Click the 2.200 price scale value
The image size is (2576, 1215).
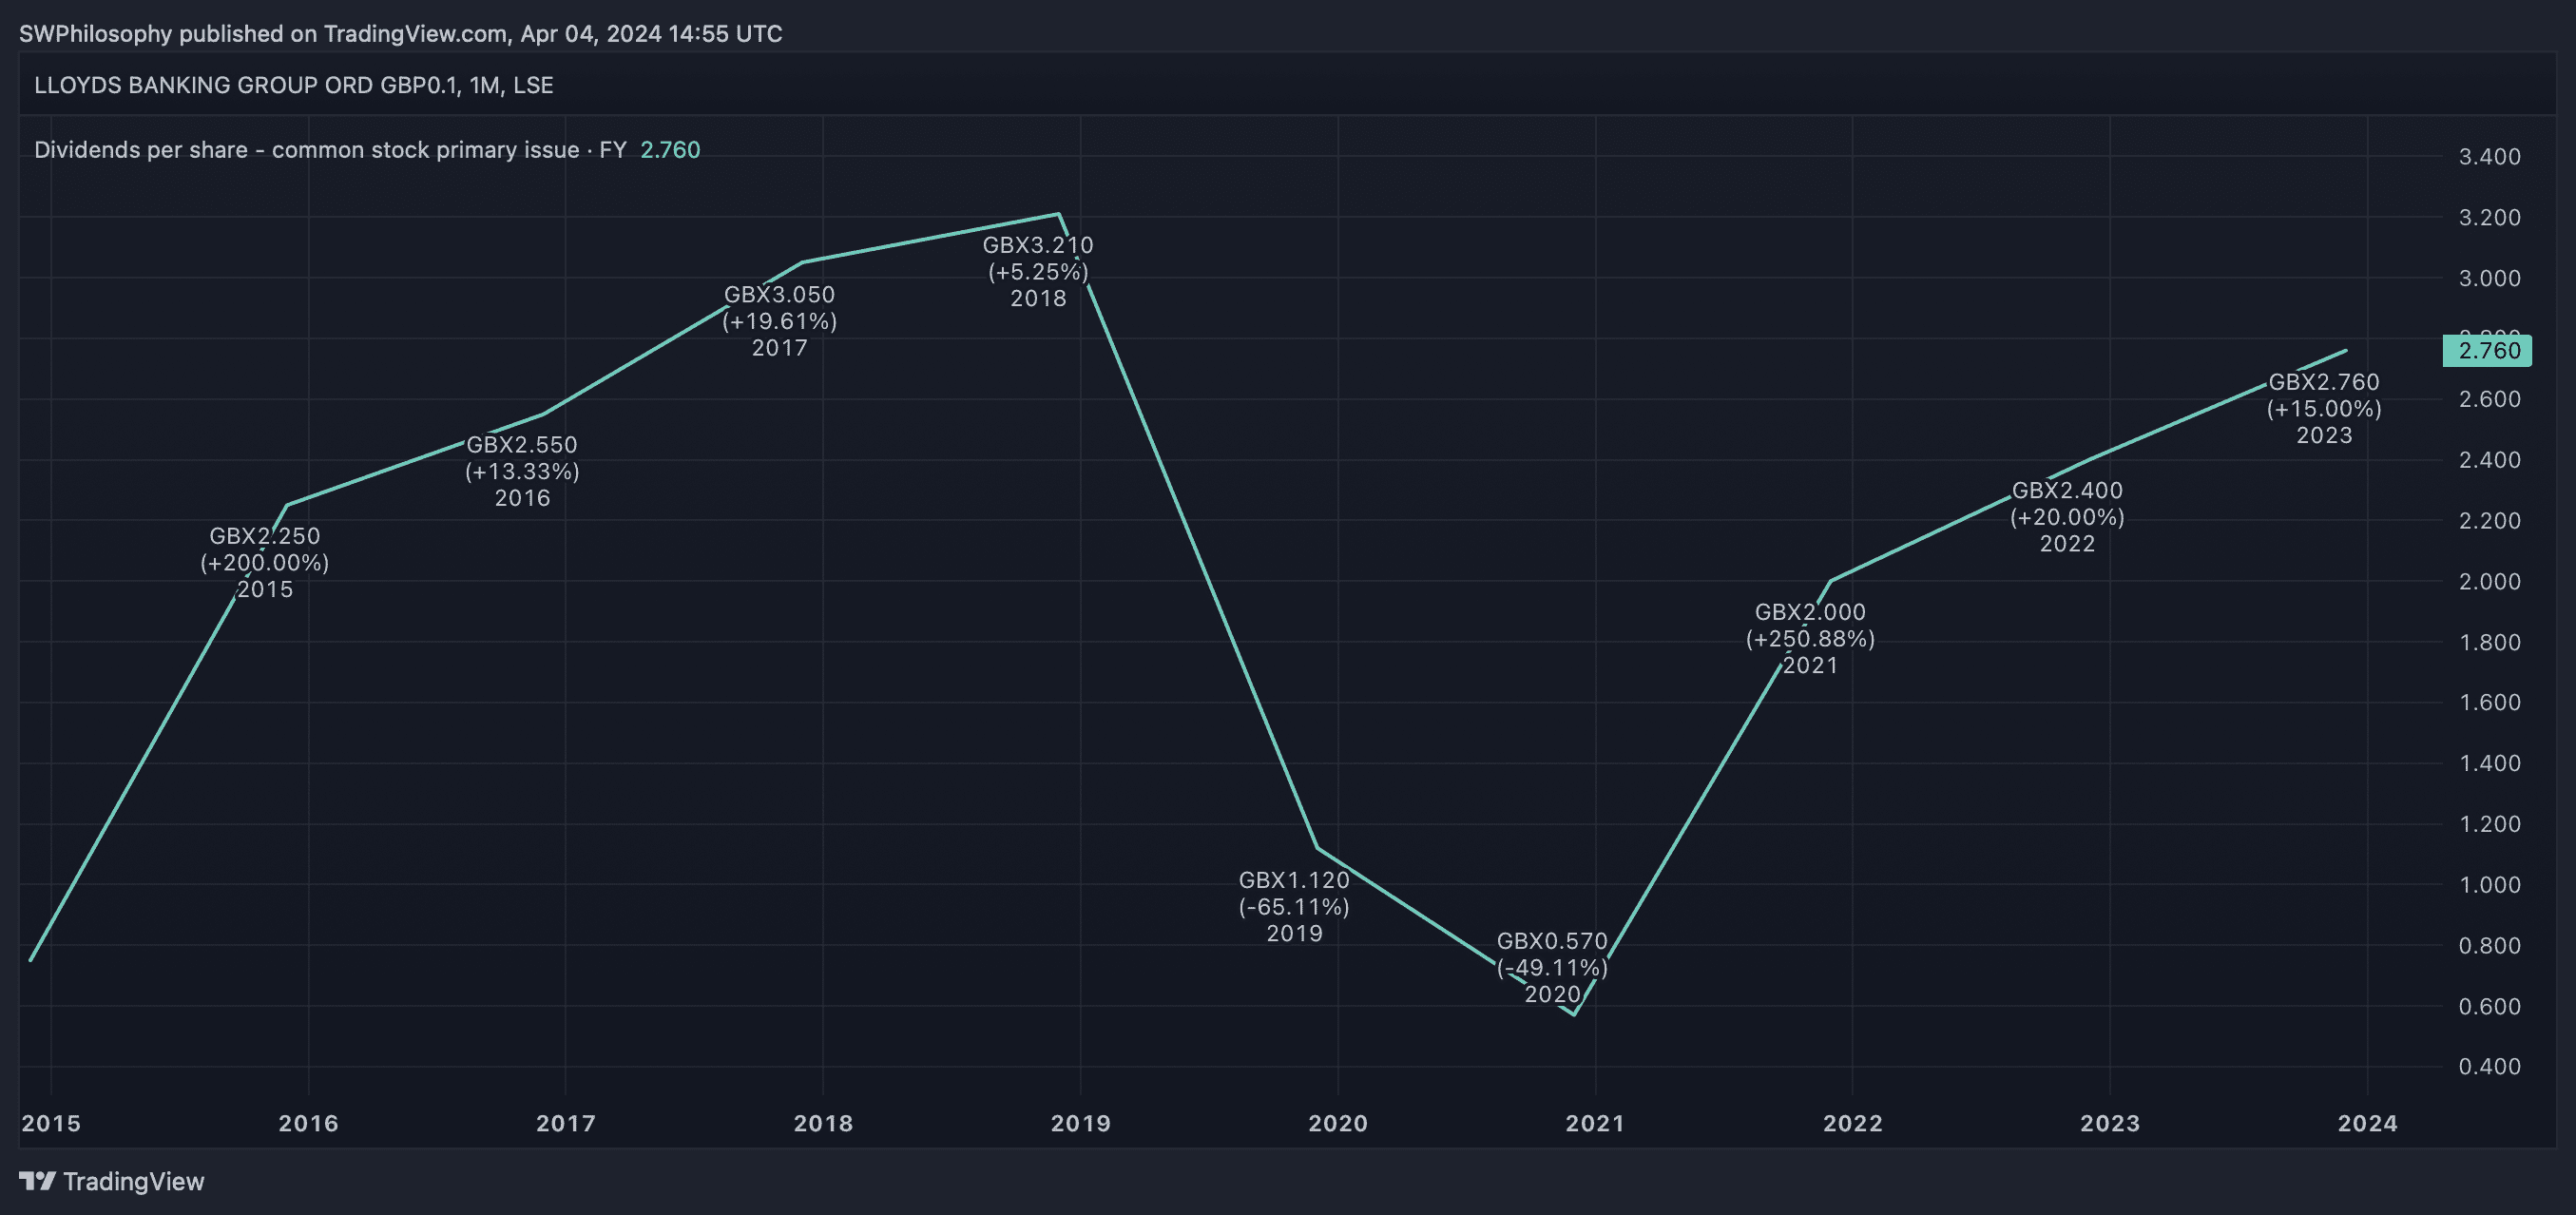click(2490, 521)
